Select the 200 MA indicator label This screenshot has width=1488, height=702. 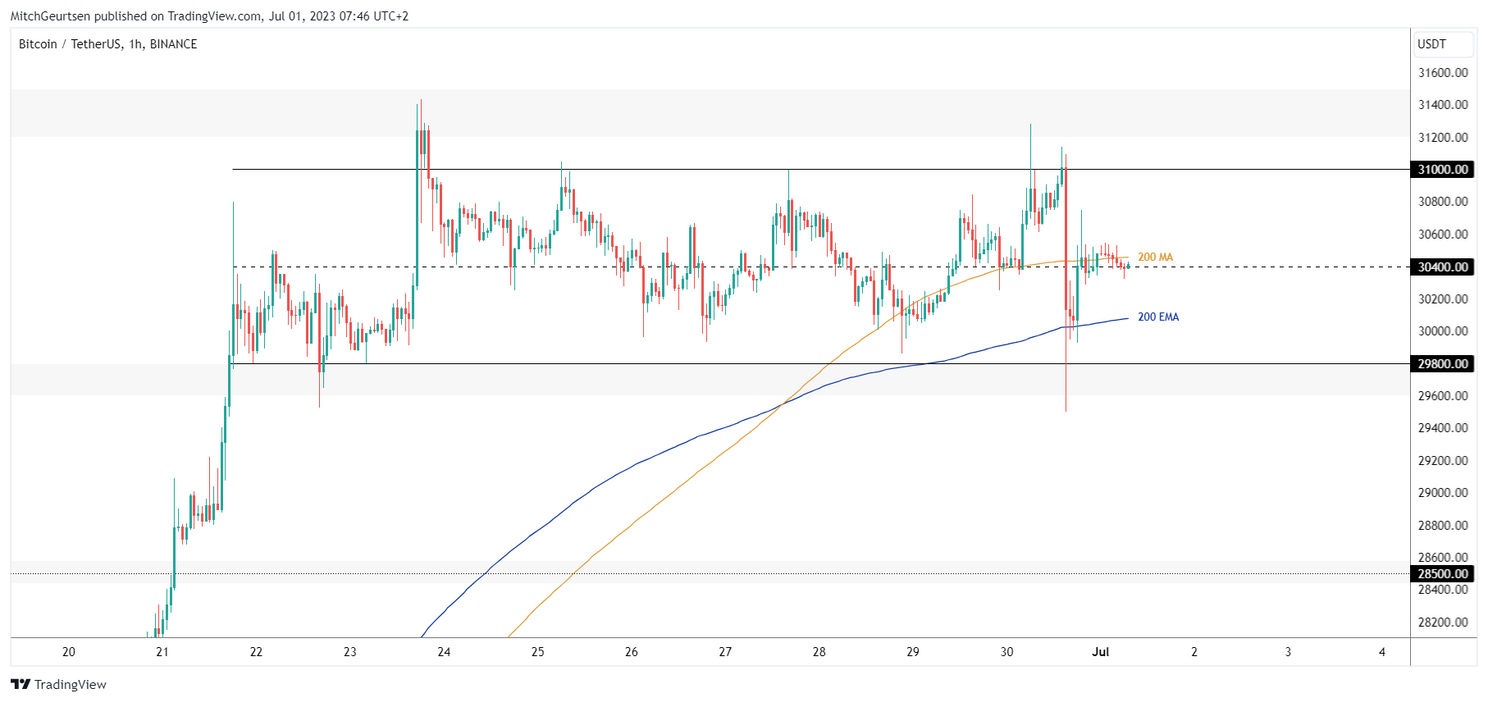click(x=1156, y=257)
